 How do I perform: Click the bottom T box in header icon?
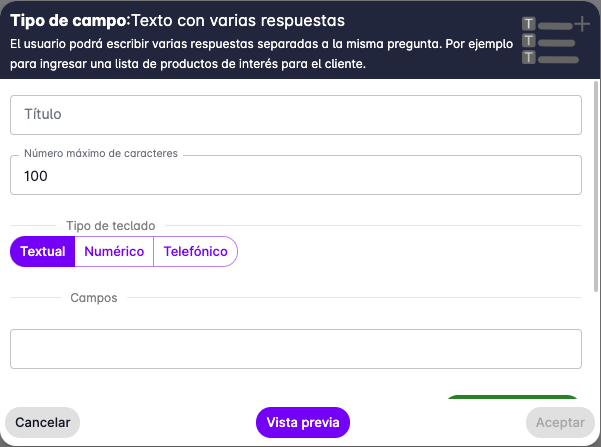tap(529, 57)
